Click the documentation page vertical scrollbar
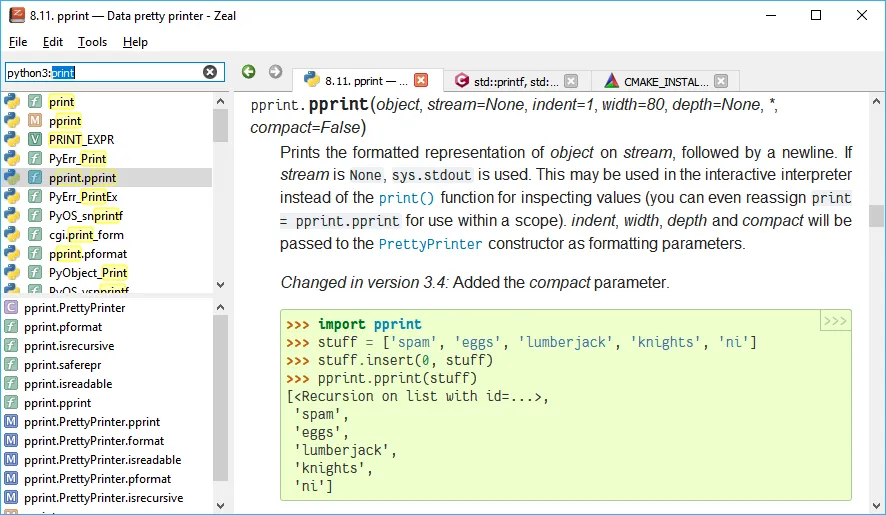Image resolution: width=886 pixels, height=515 pixels. (x=876, y=216)
